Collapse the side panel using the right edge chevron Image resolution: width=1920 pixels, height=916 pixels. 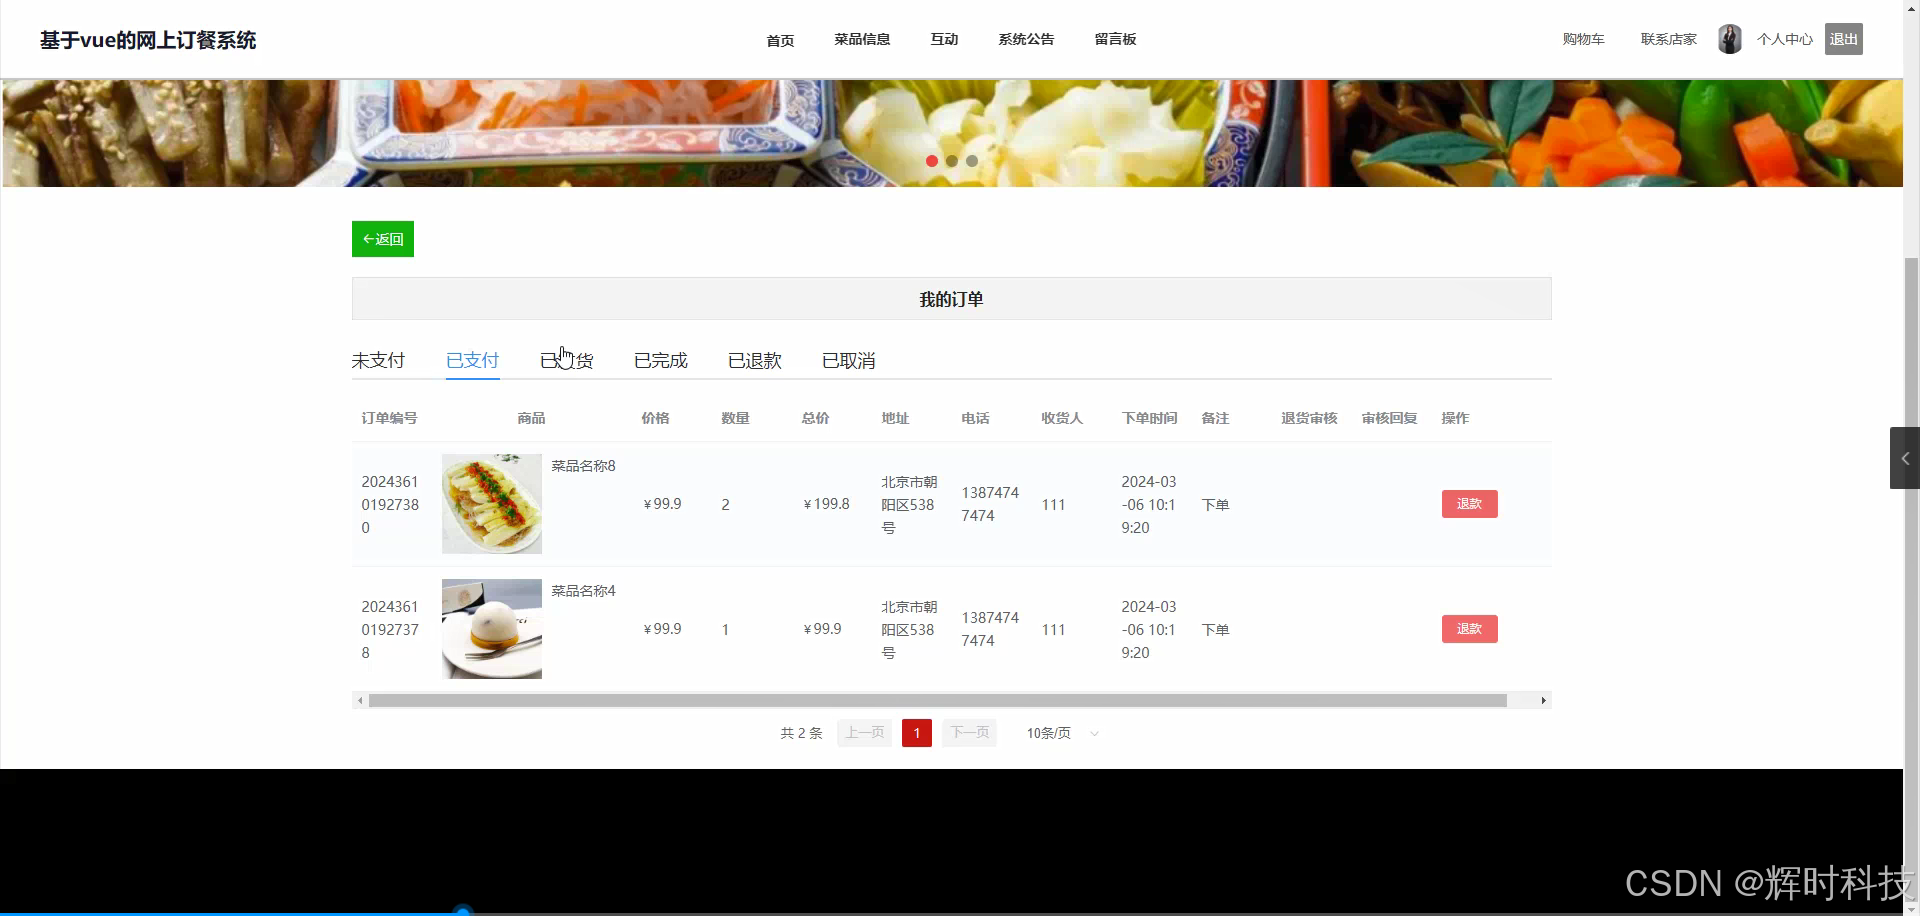[1906, 457]
